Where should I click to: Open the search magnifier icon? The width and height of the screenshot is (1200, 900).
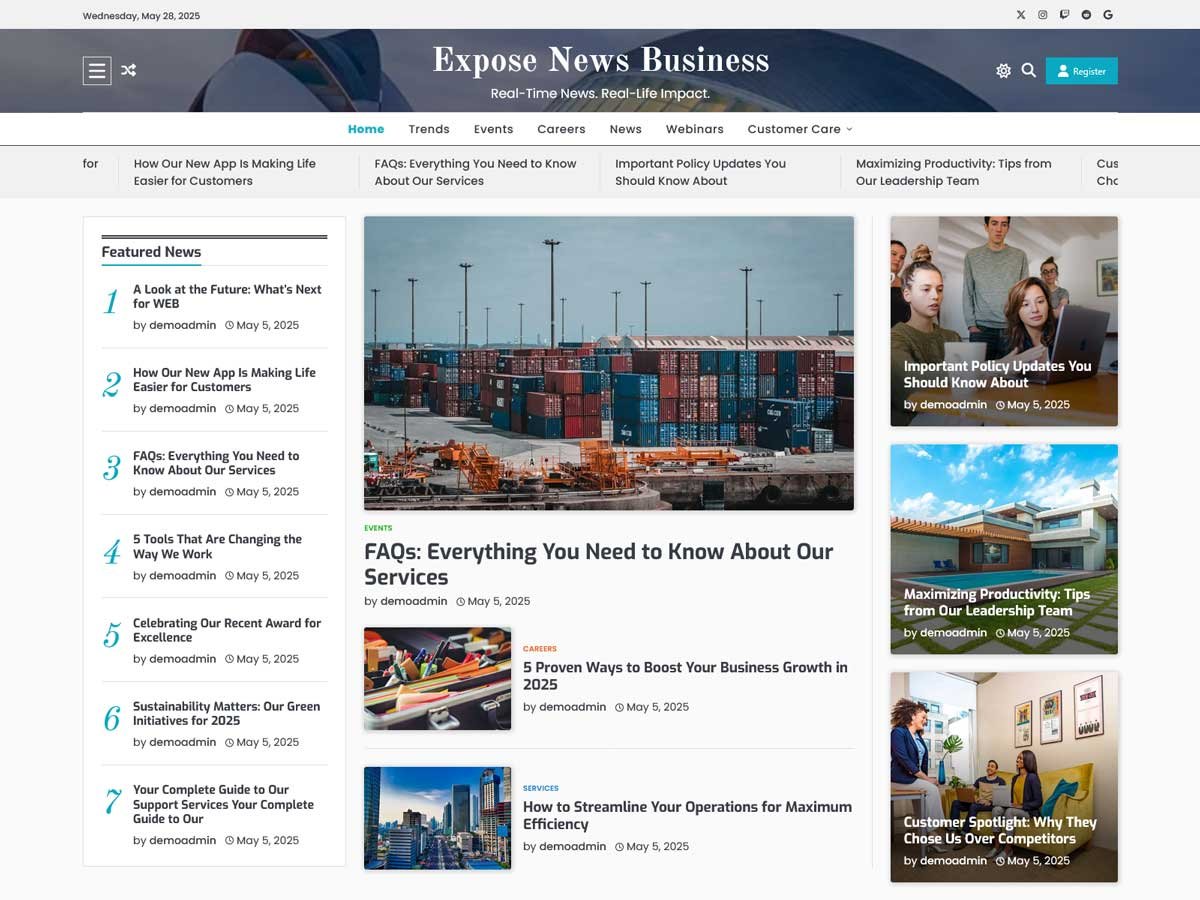pos(1028,70)
